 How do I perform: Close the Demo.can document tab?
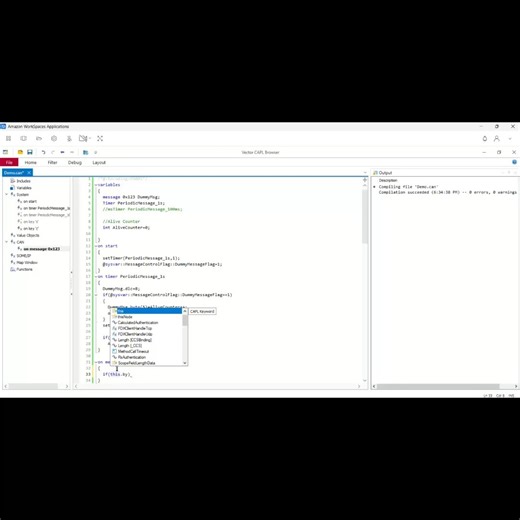tap(29, 172)
